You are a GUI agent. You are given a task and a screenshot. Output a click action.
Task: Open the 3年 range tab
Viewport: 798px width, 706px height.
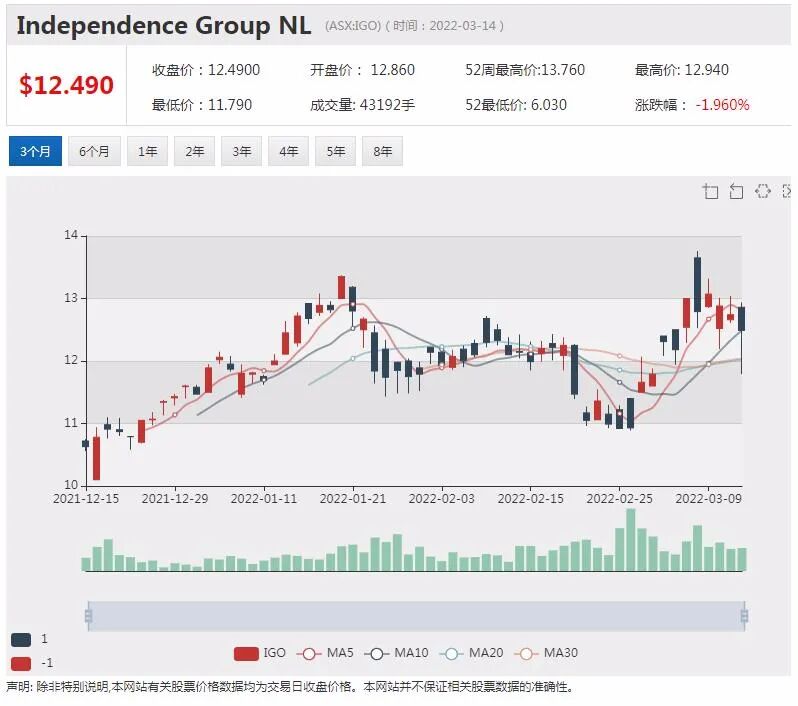click(x=241, y=151)
